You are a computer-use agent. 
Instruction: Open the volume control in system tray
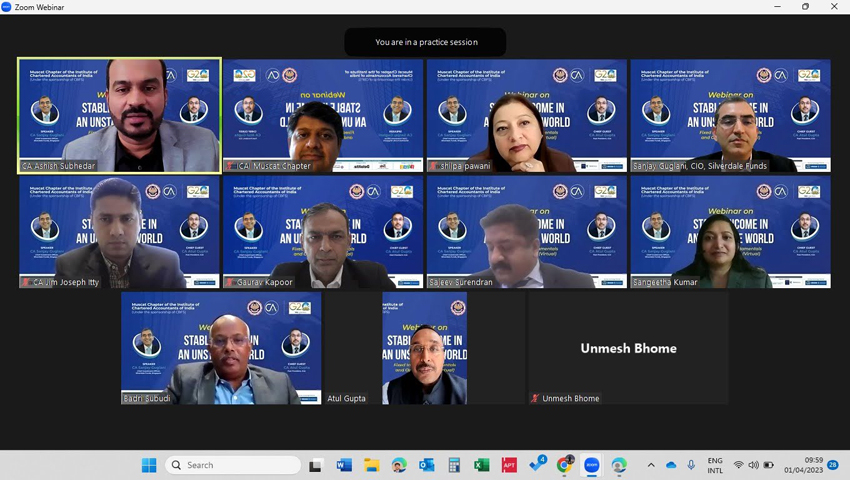[753, 465]
